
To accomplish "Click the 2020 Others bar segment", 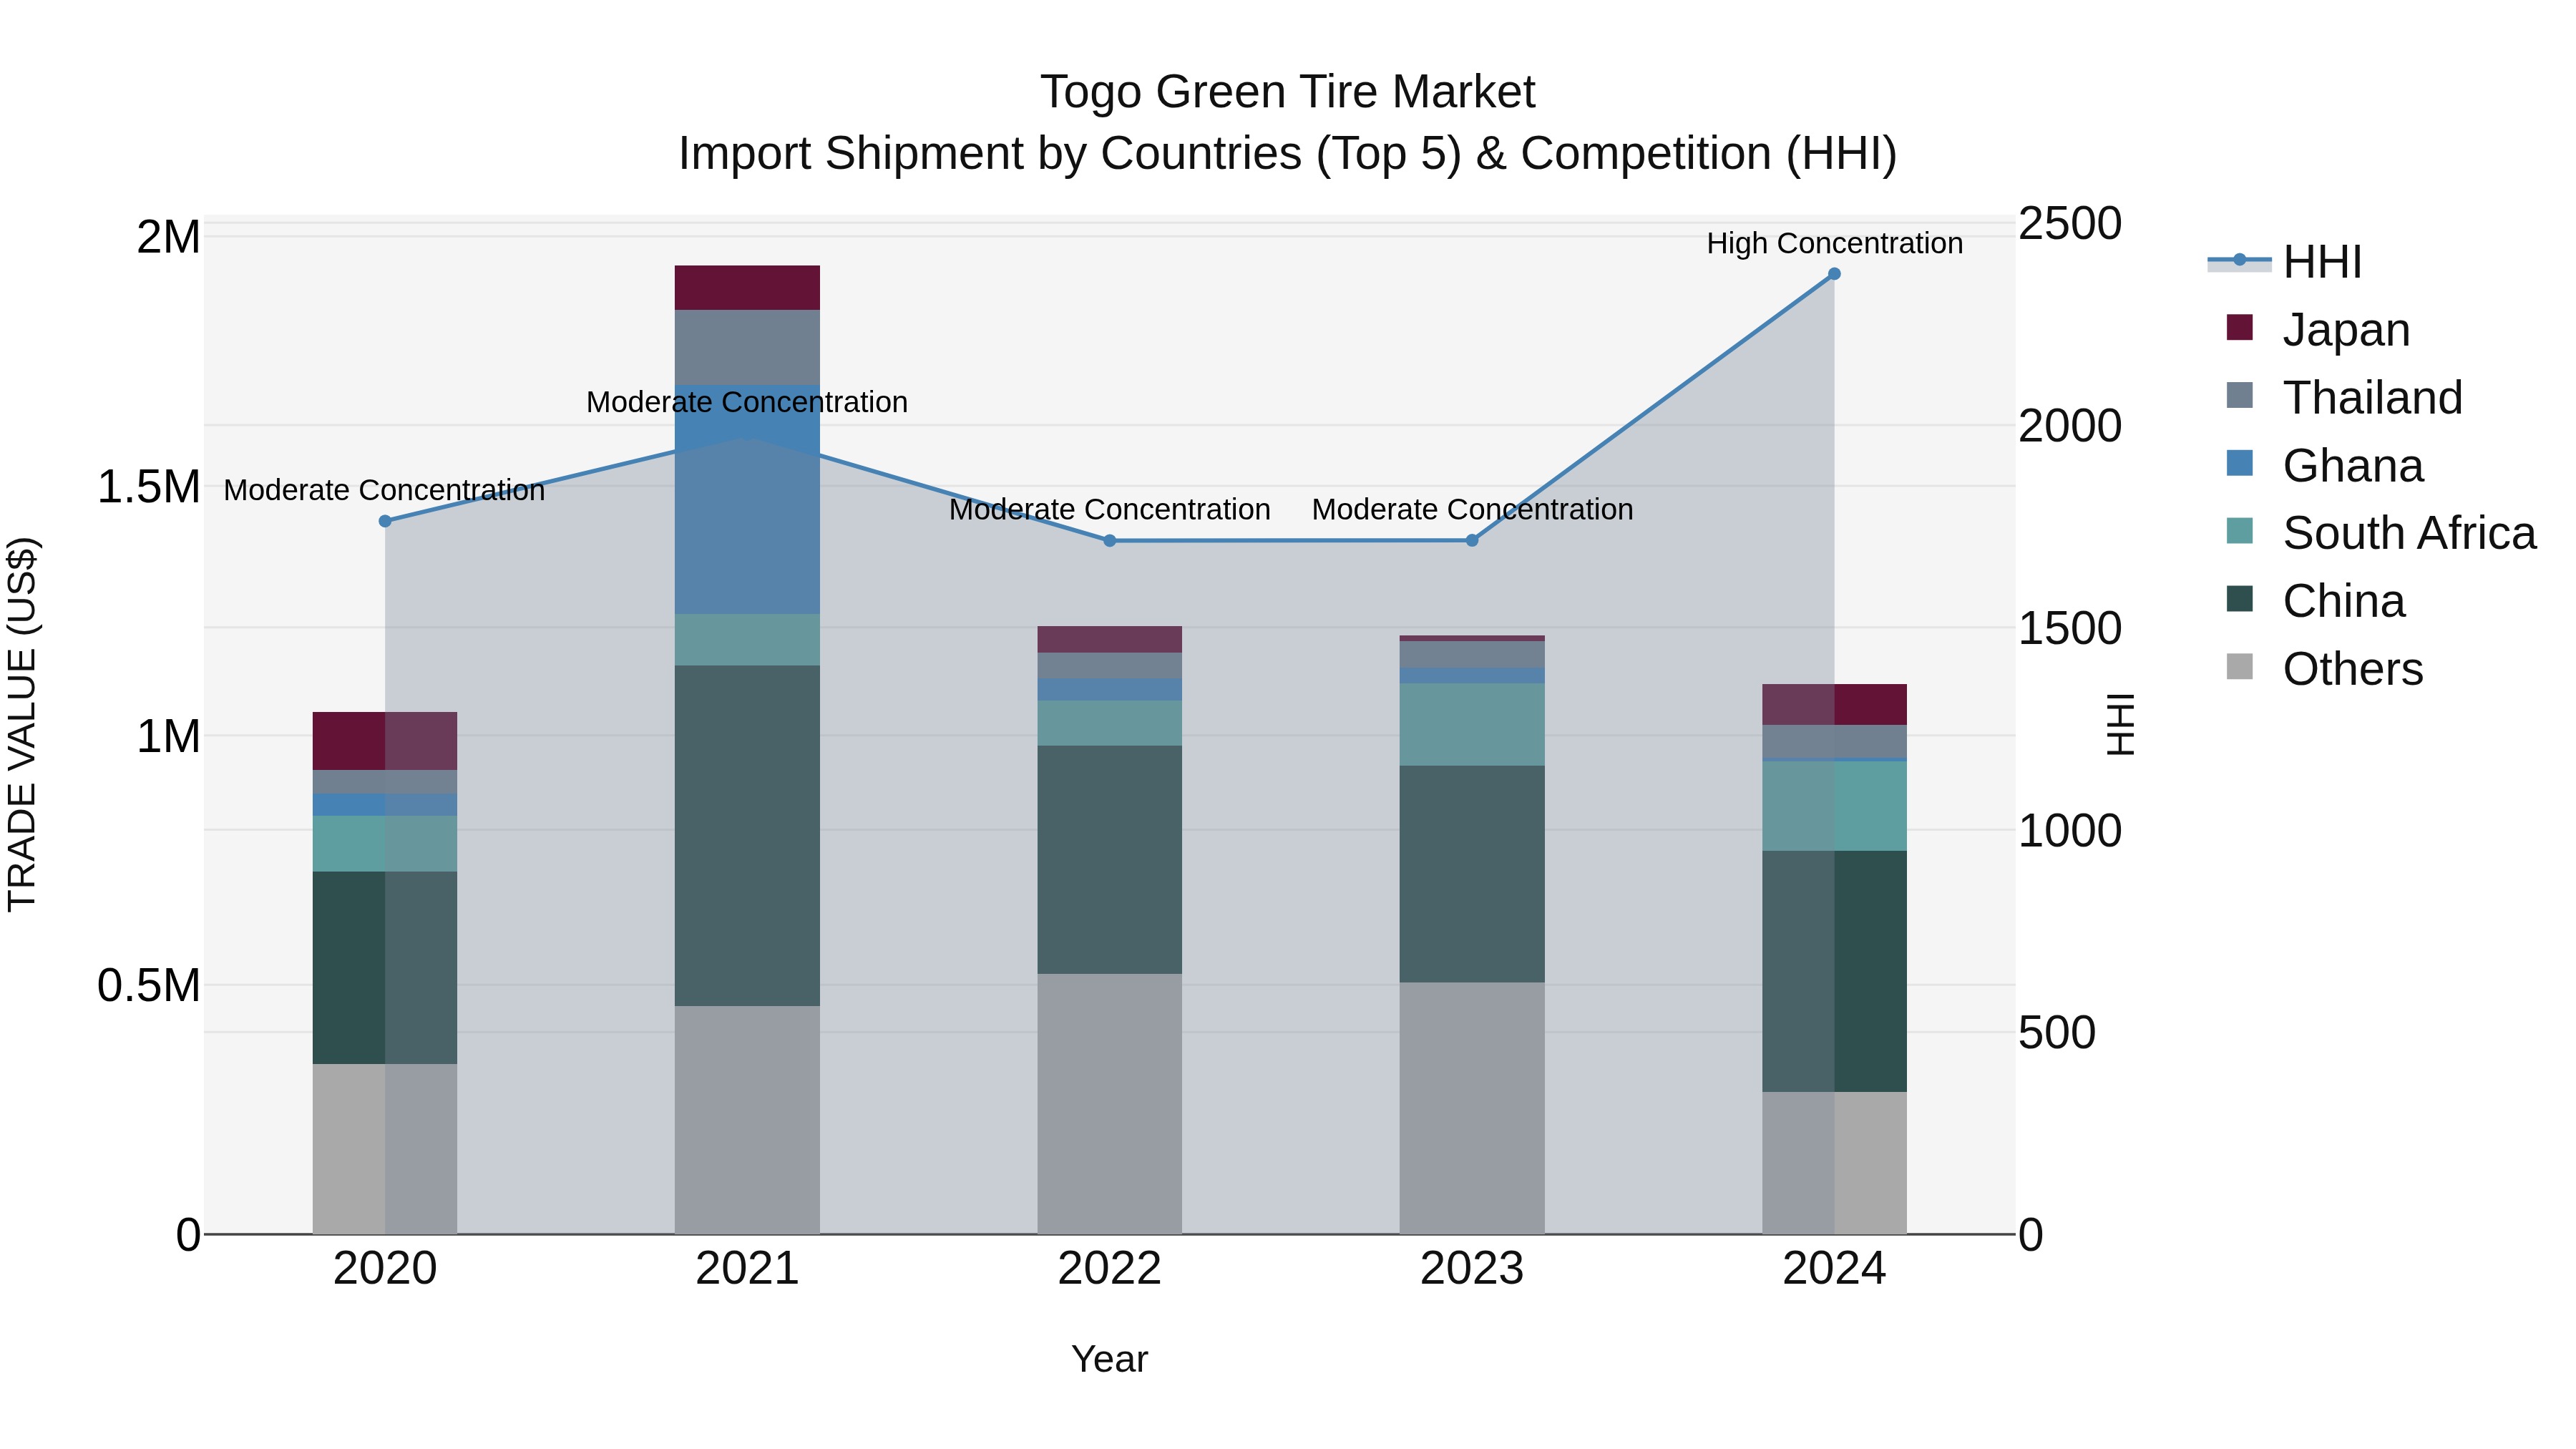I will coord(385,1149).
